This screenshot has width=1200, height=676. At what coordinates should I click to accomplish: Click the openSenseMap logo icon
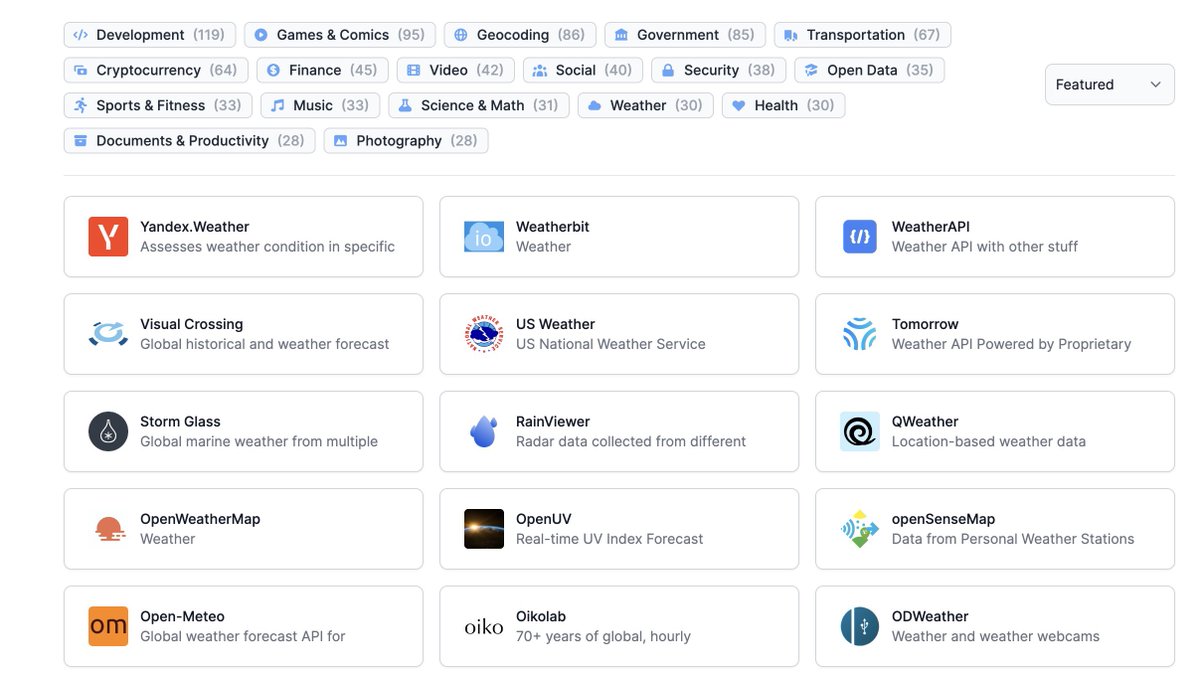point(860,529)
